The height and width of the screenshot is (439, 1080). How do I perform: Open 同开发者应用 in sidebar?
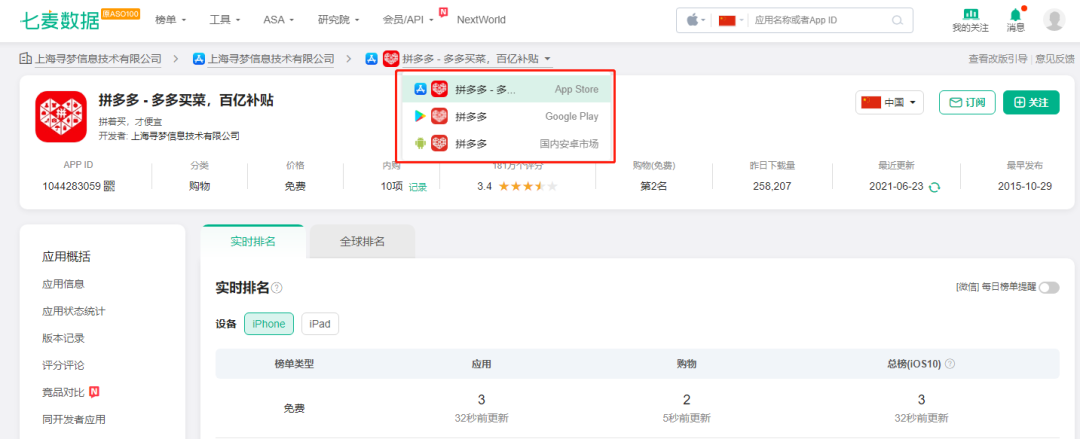click(x=74, y=419)
